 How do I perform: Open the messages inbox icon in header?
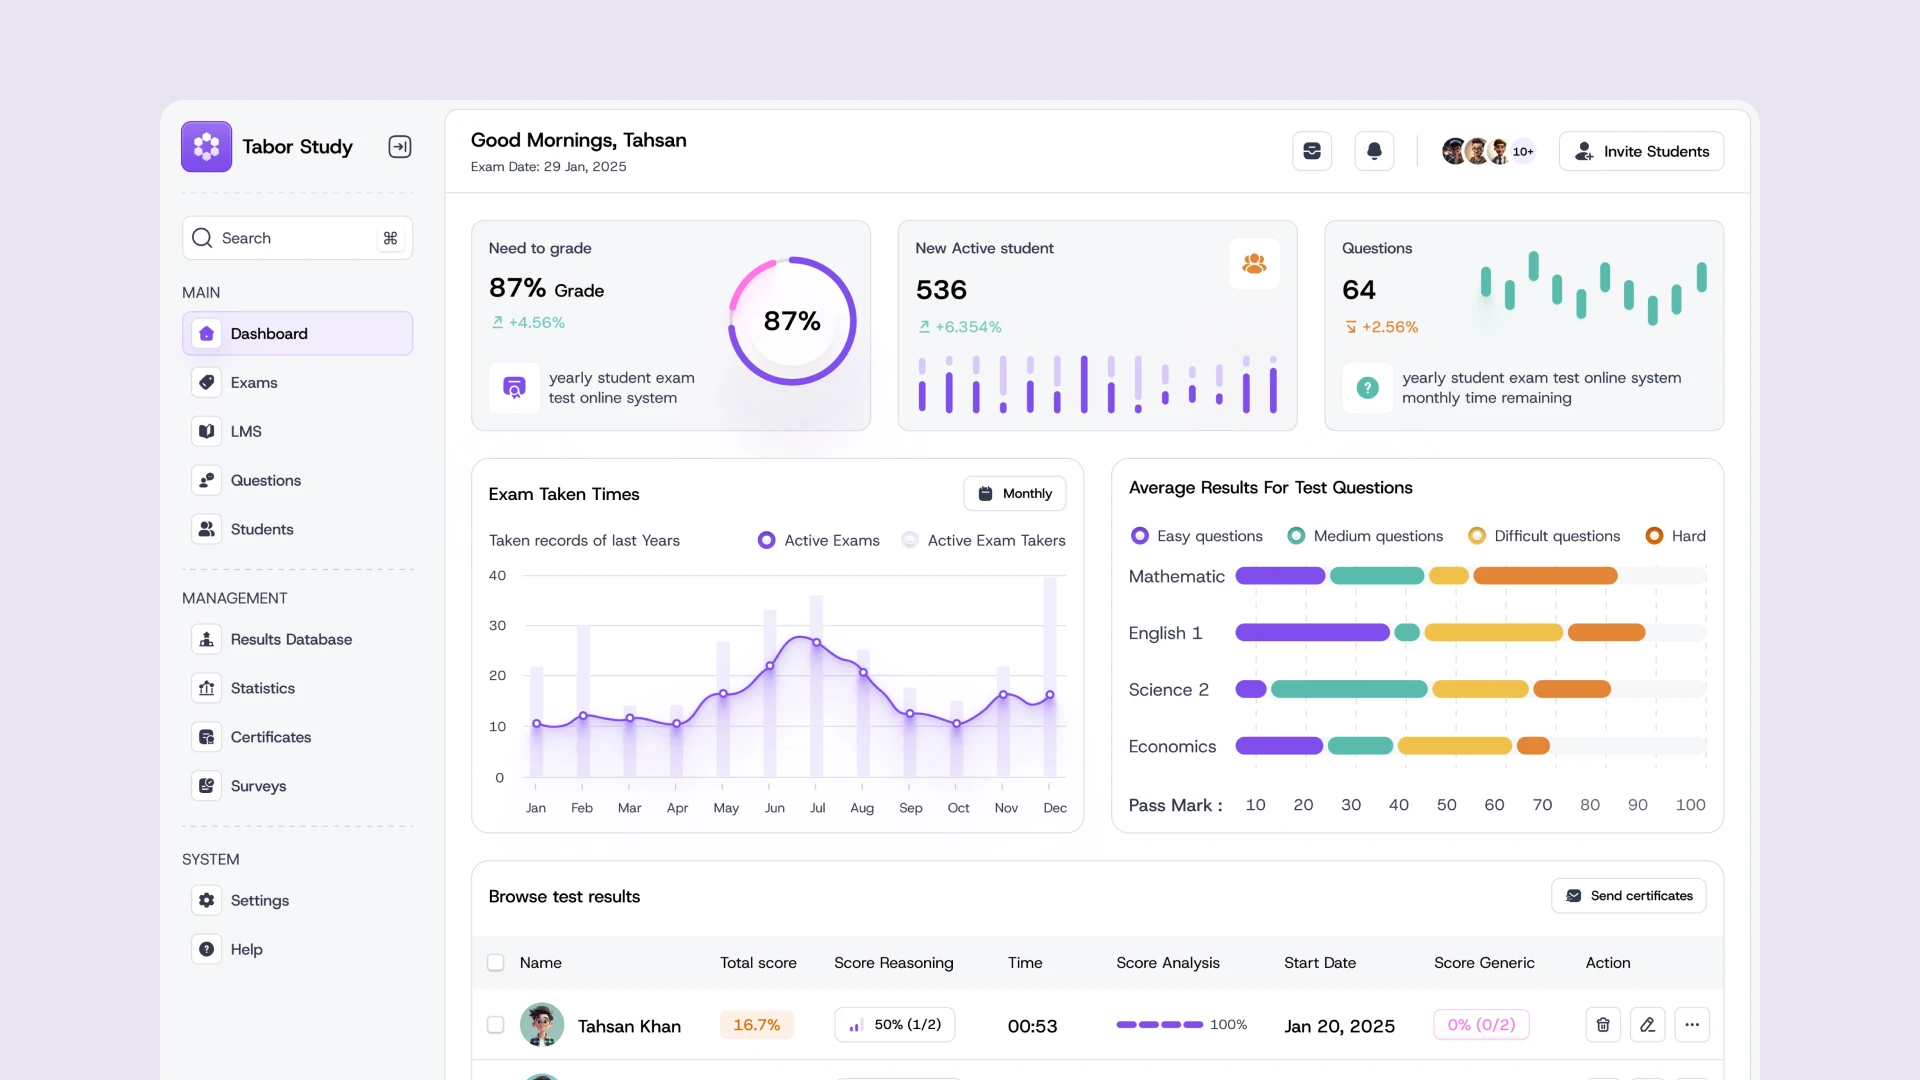tap(1312, 152)
